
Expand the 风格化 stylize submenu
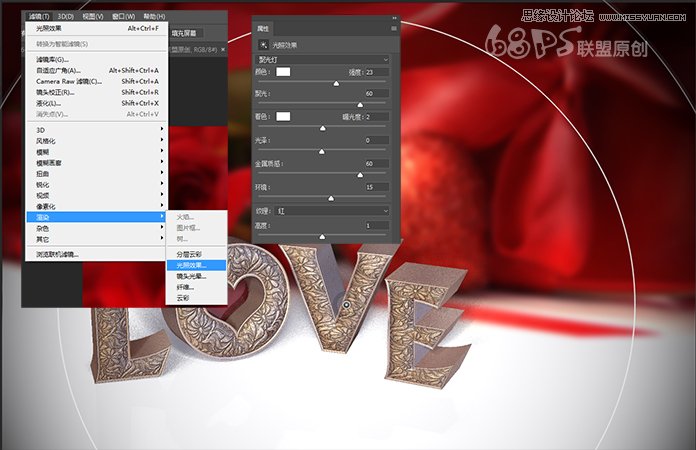tap(97, 141)
